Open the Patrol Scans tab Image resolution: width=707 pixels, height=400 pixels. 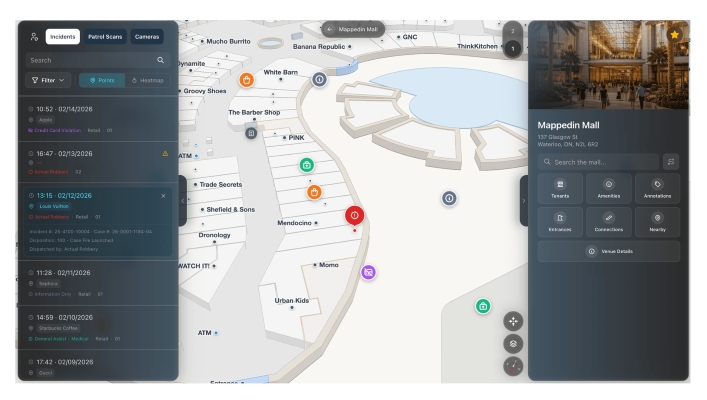[105, 37]
